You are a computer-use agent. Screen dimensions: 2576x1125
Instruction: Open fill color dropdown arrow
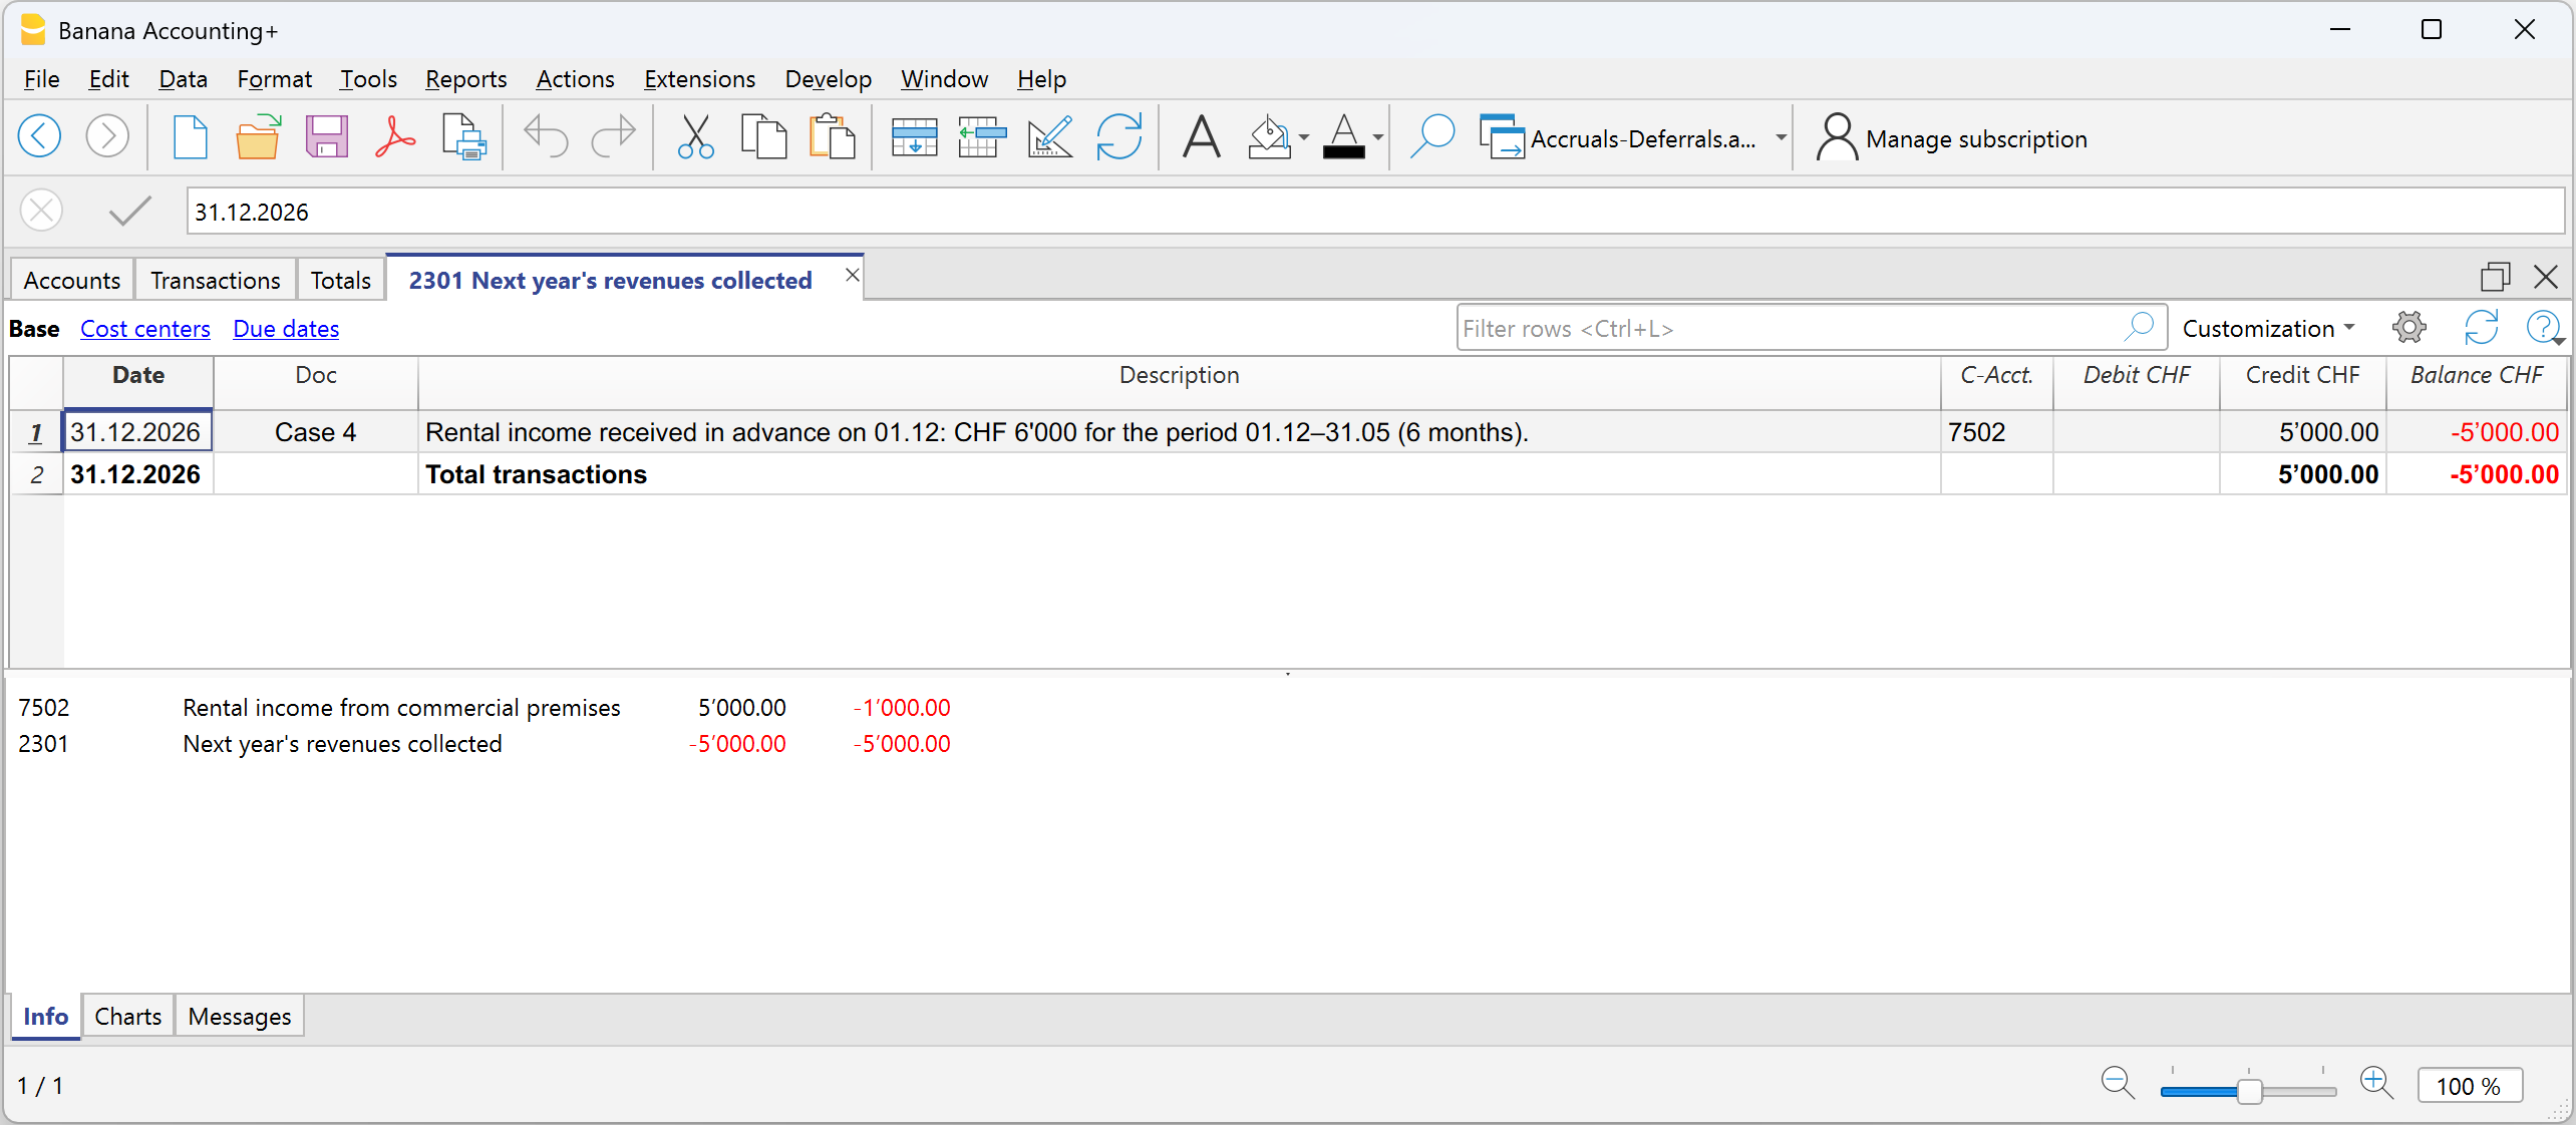tap(1303, 138)
